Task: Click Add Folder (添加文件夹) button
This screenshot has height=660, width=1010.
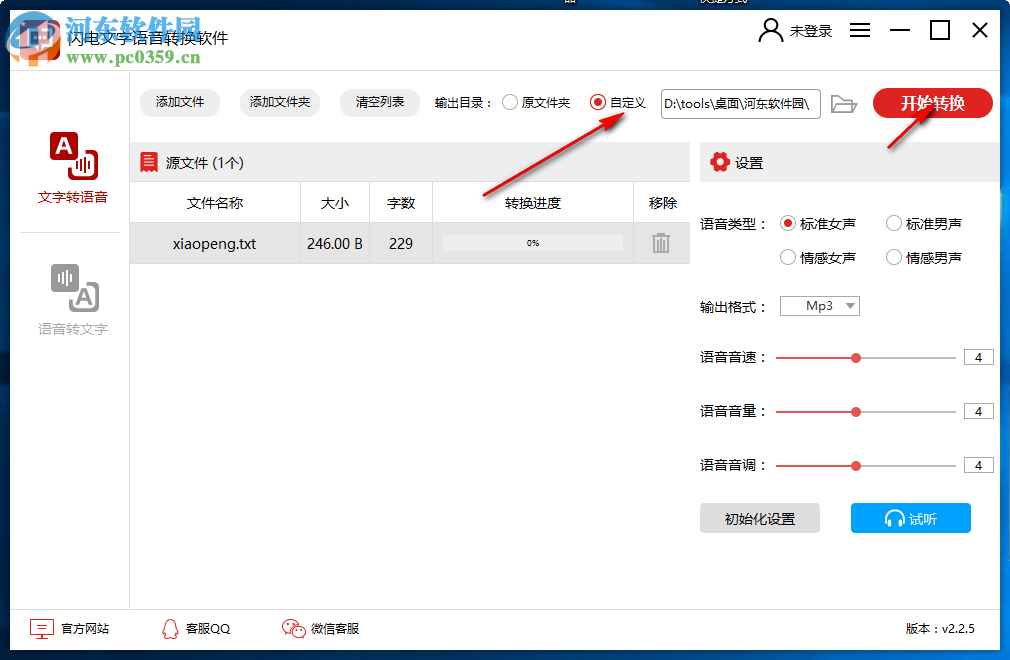Action: [x=280, y=102]
